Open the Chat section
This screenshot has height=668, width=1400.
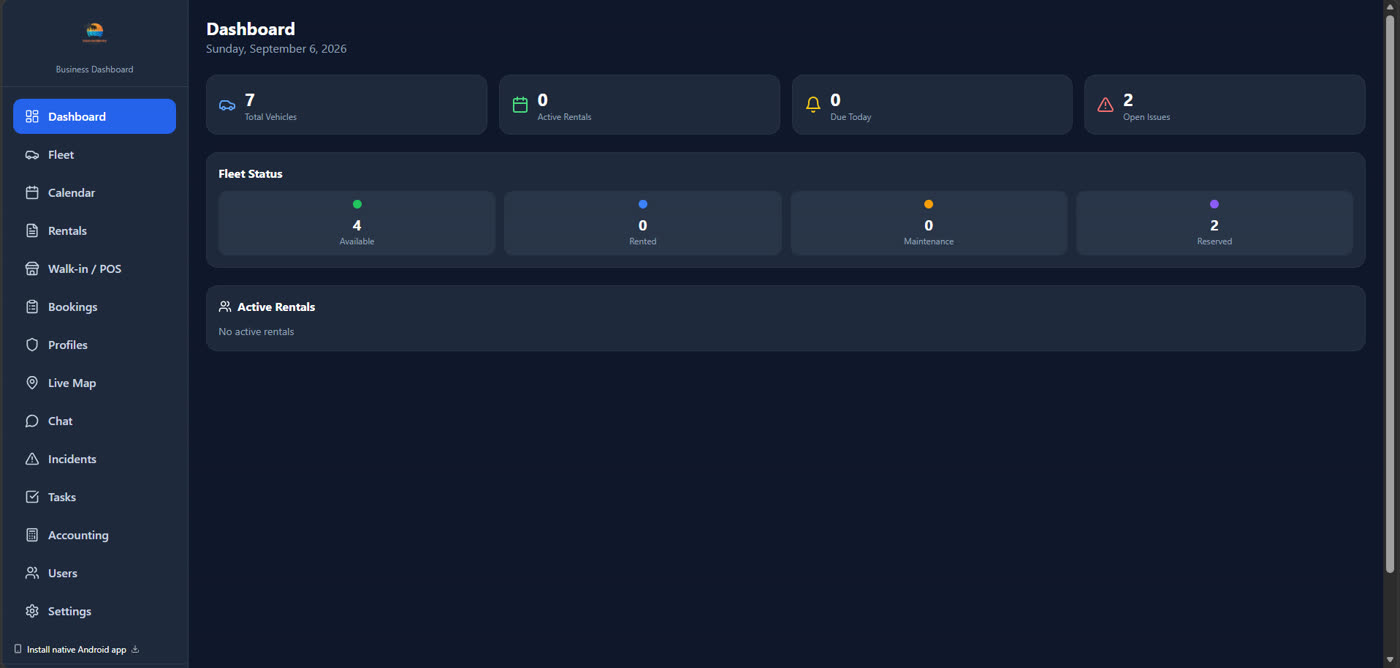[94, 421]
